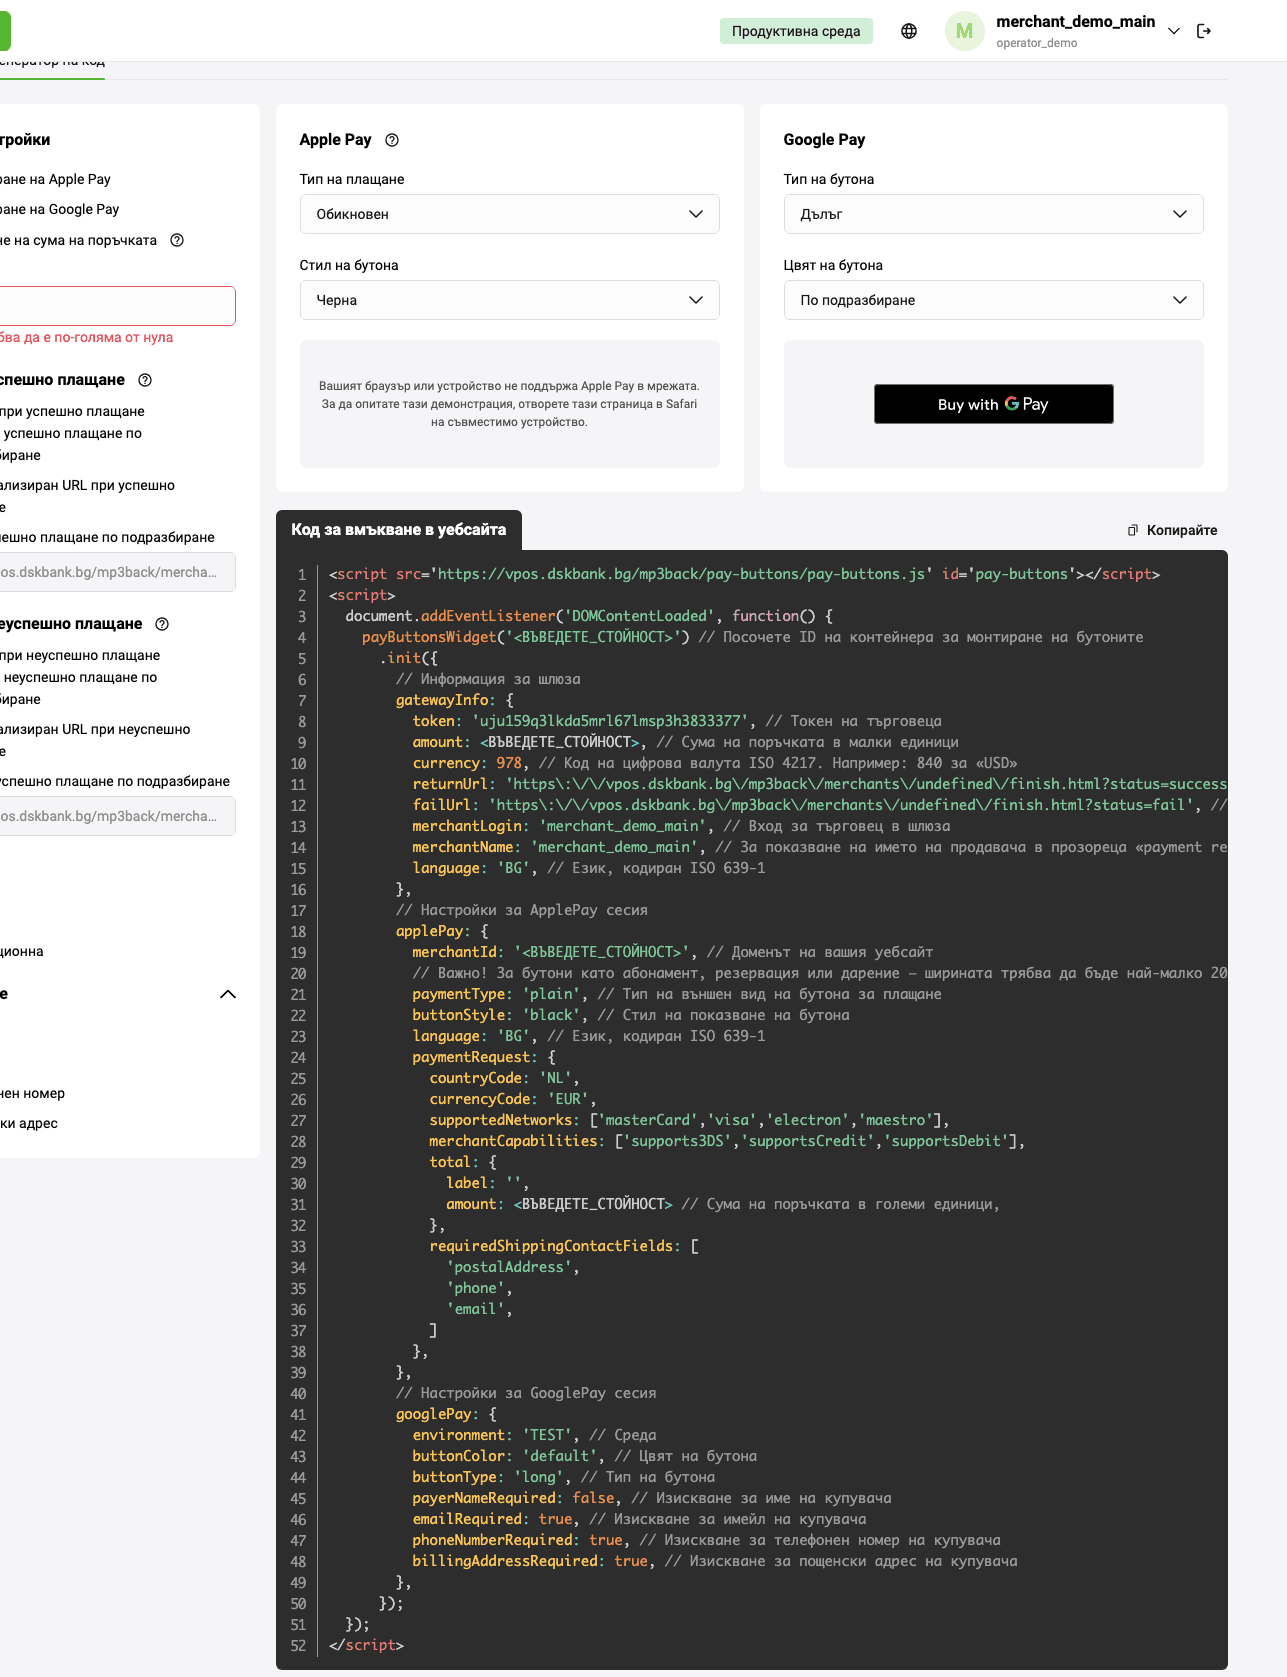
Task: Click the "buttonStyle: 'black'" code line
Action: pos(631,1015)
